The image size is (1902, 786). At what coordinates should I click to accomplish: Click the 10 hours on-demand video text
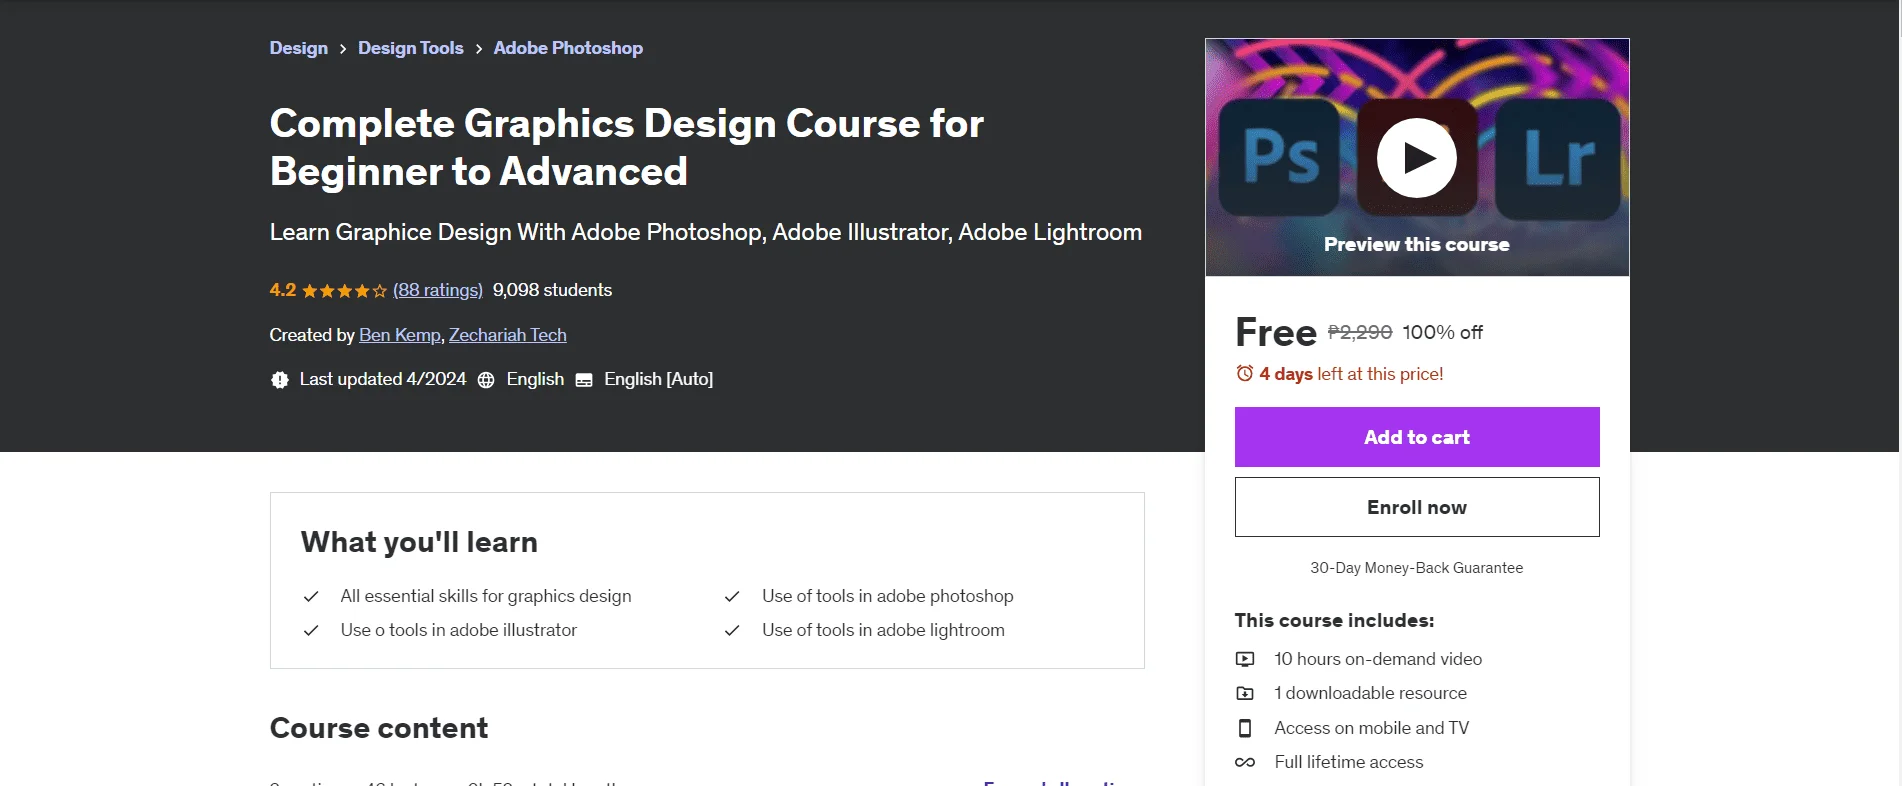[x=1378, y=659]
